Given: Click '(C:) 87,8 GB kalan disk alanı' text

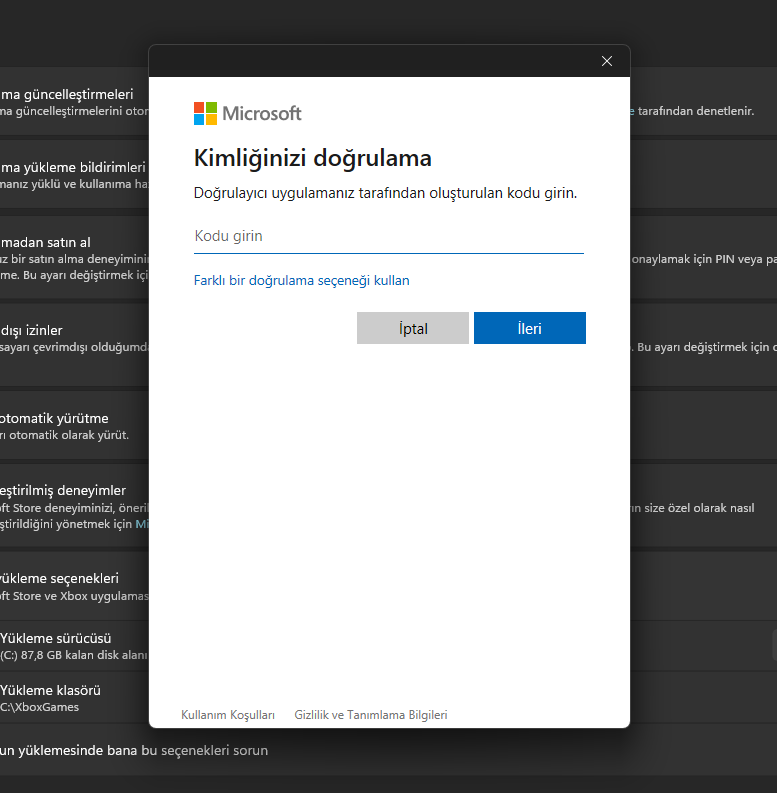Looking at the screenshot, I should 74,655.
